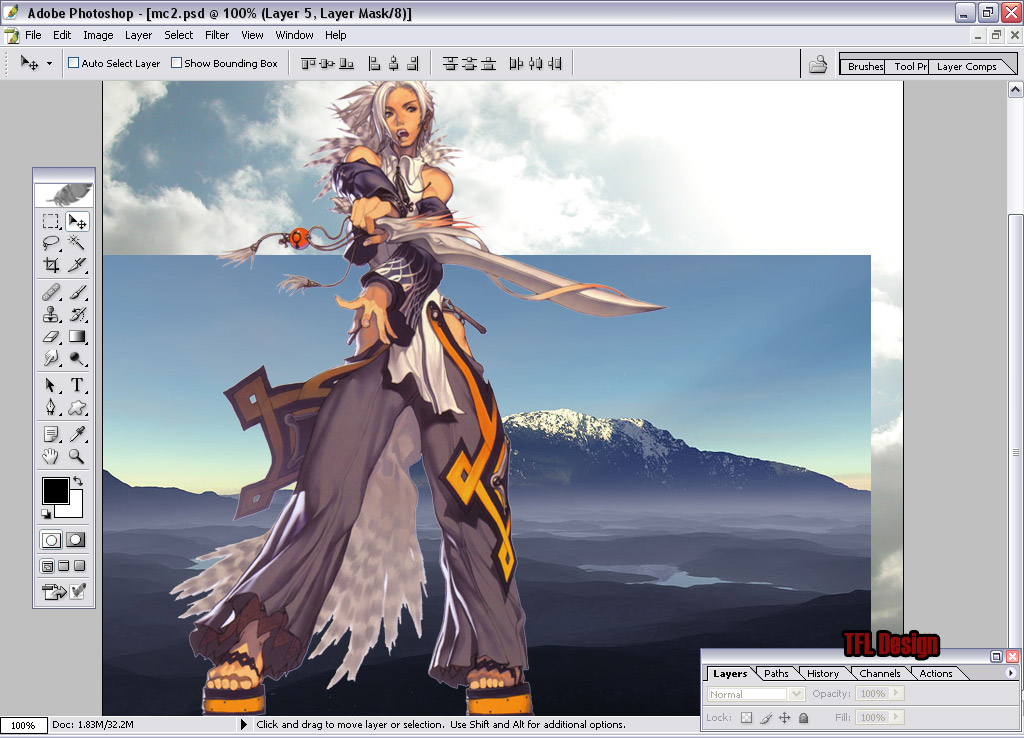1024x738 pixels.
Task: Open the Layers palette flyout menu
Action: click(1010, 673)
